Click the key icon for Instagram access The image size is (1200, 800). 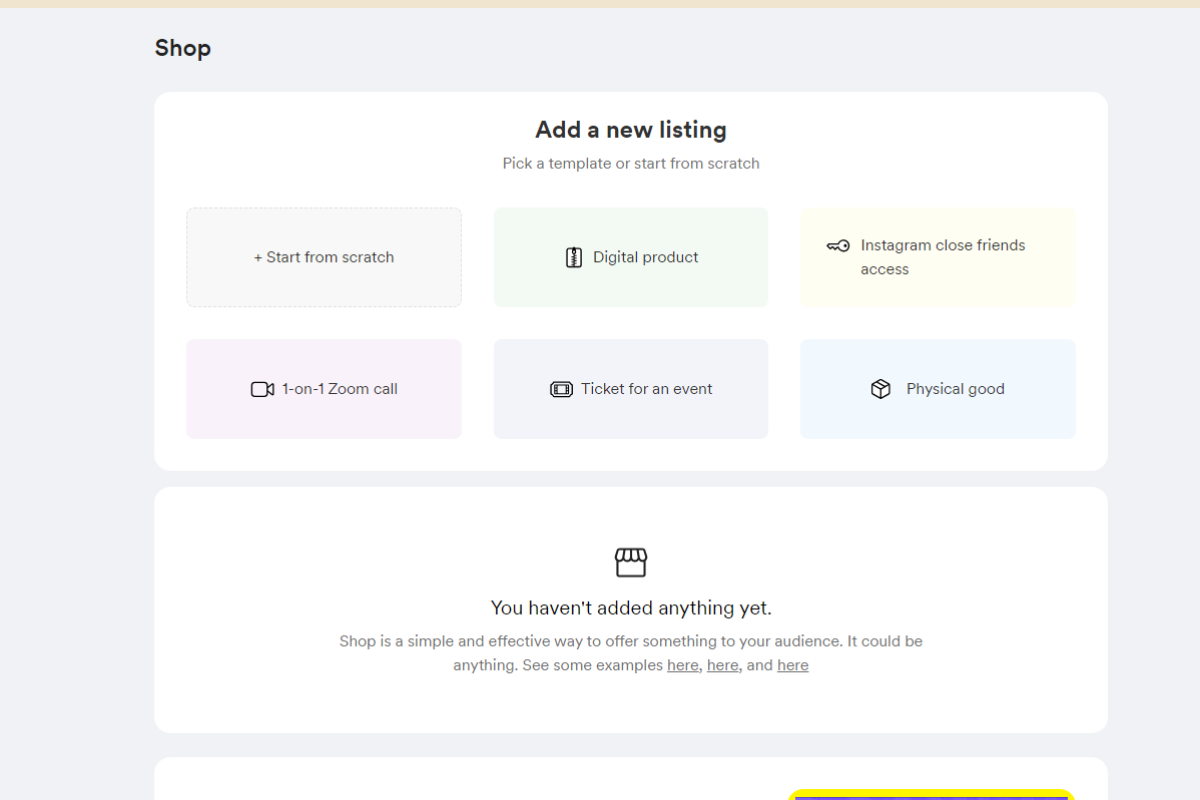coord(838,246)
